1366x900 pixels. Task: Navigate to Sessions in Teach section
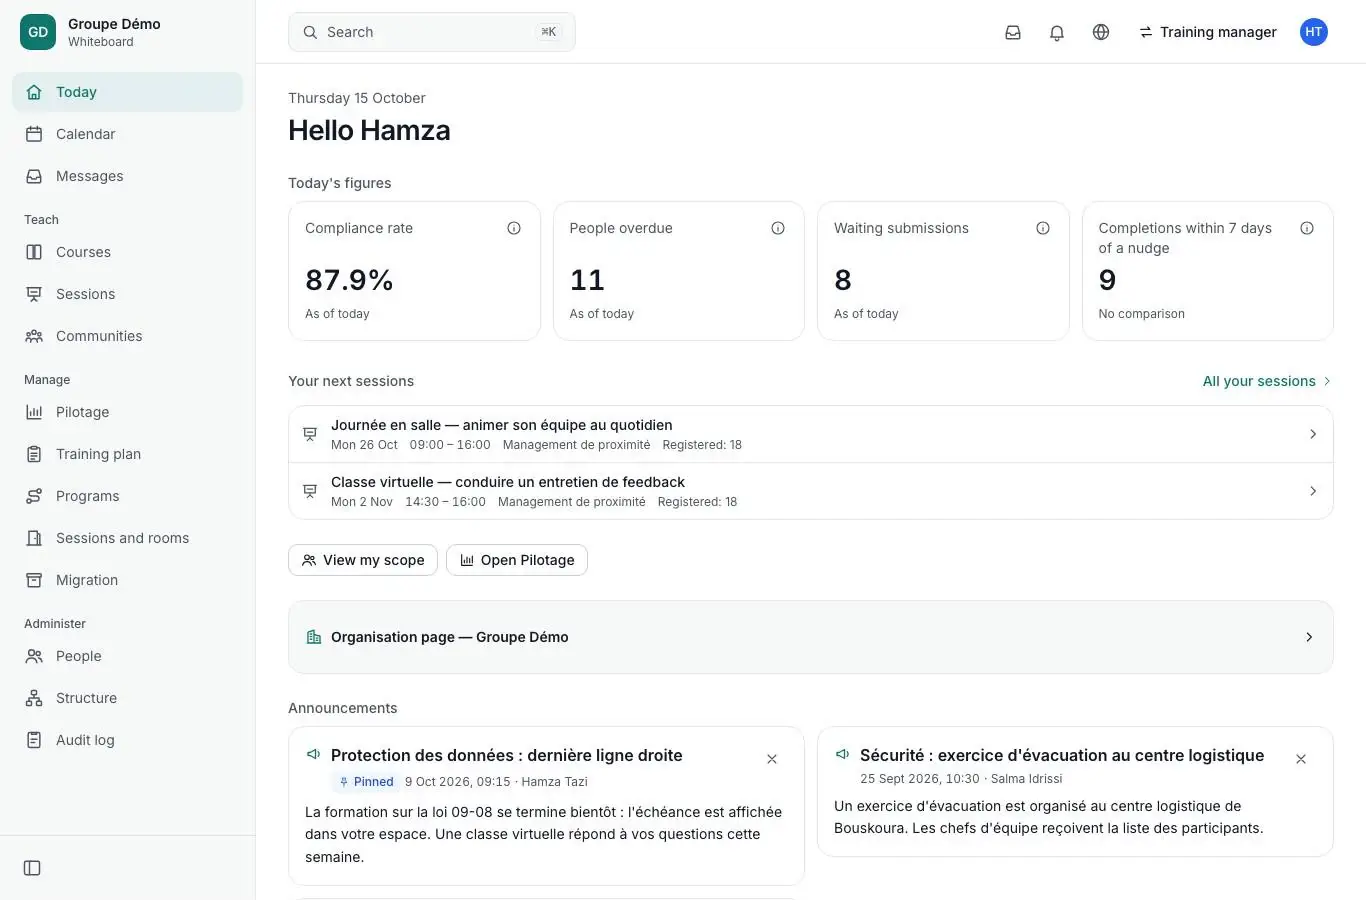(127, 294)
